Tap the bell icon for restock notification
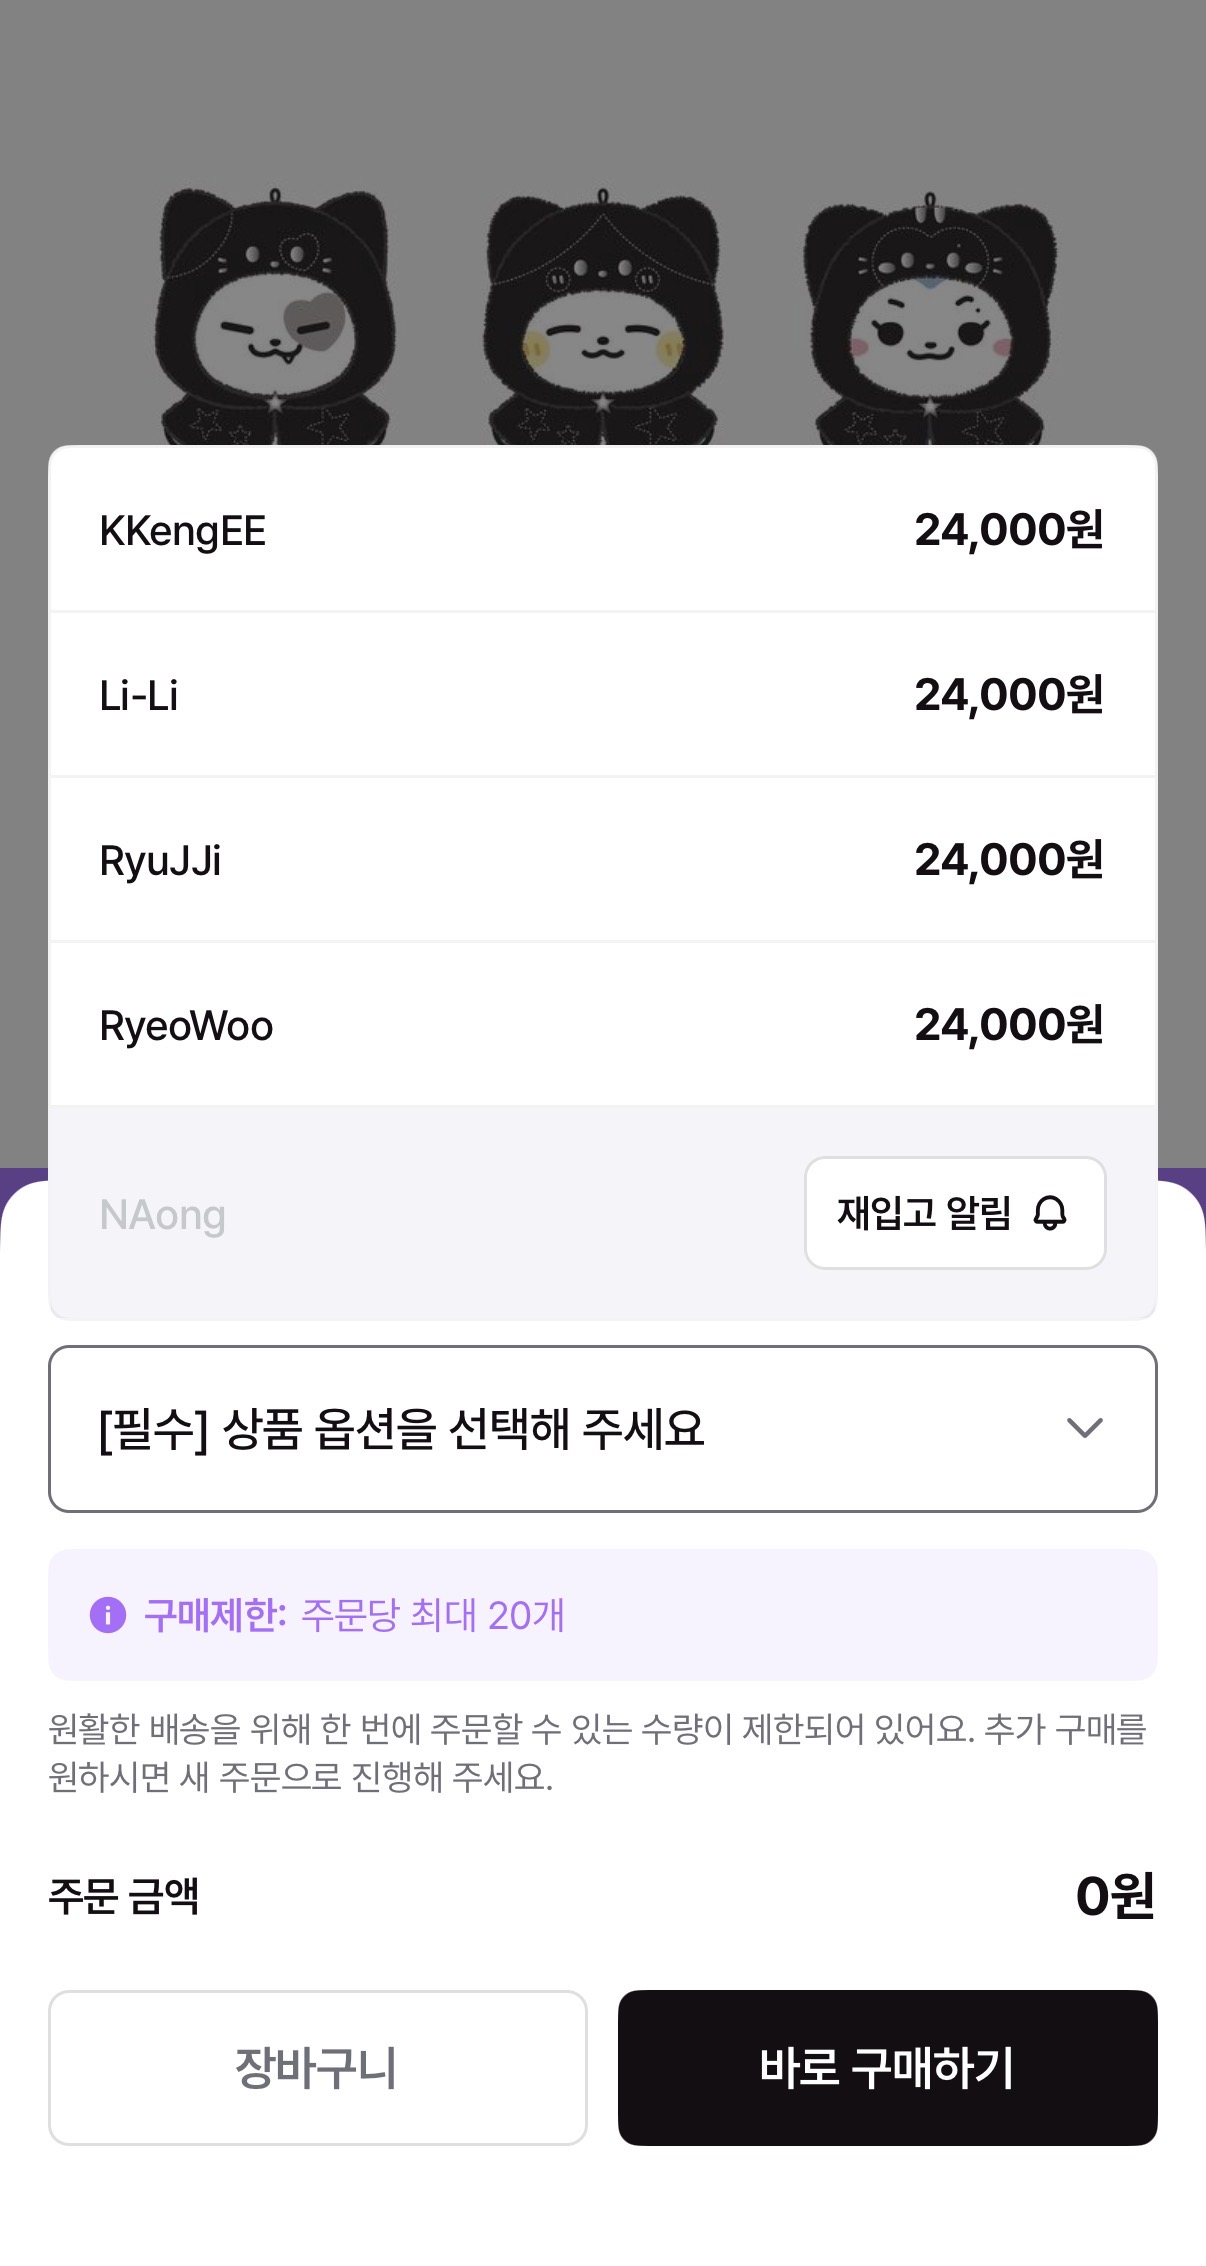Viewport: 1206px width, 2266px height. 1050,1213
